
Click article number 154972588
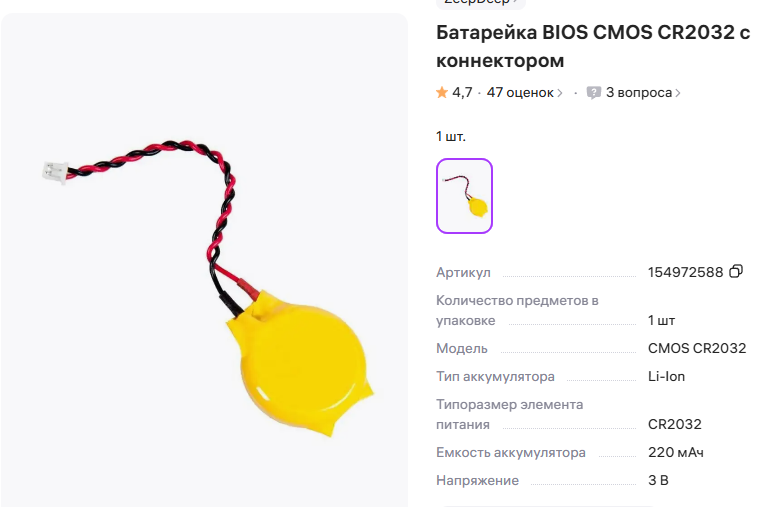point(685,272)
